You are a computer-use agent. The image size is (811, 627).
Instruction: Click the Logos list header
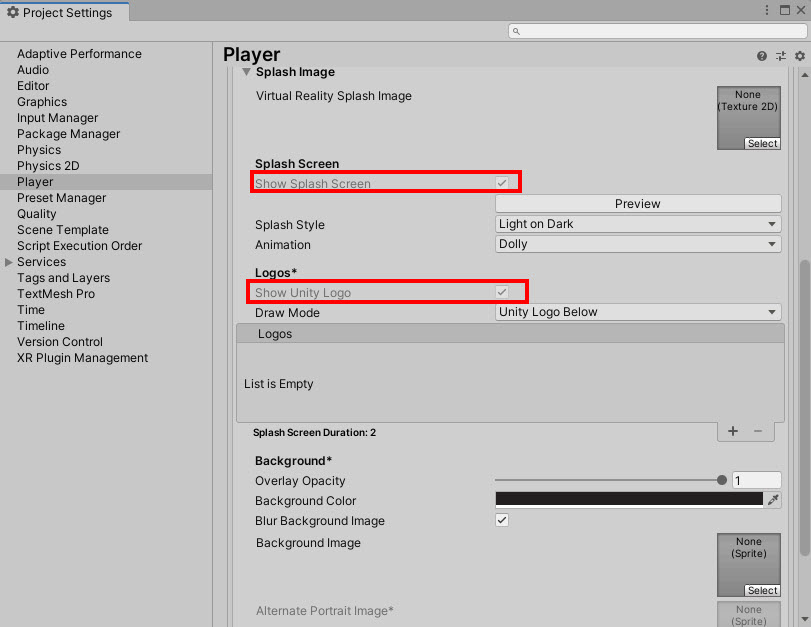click(x=510, y=334)
